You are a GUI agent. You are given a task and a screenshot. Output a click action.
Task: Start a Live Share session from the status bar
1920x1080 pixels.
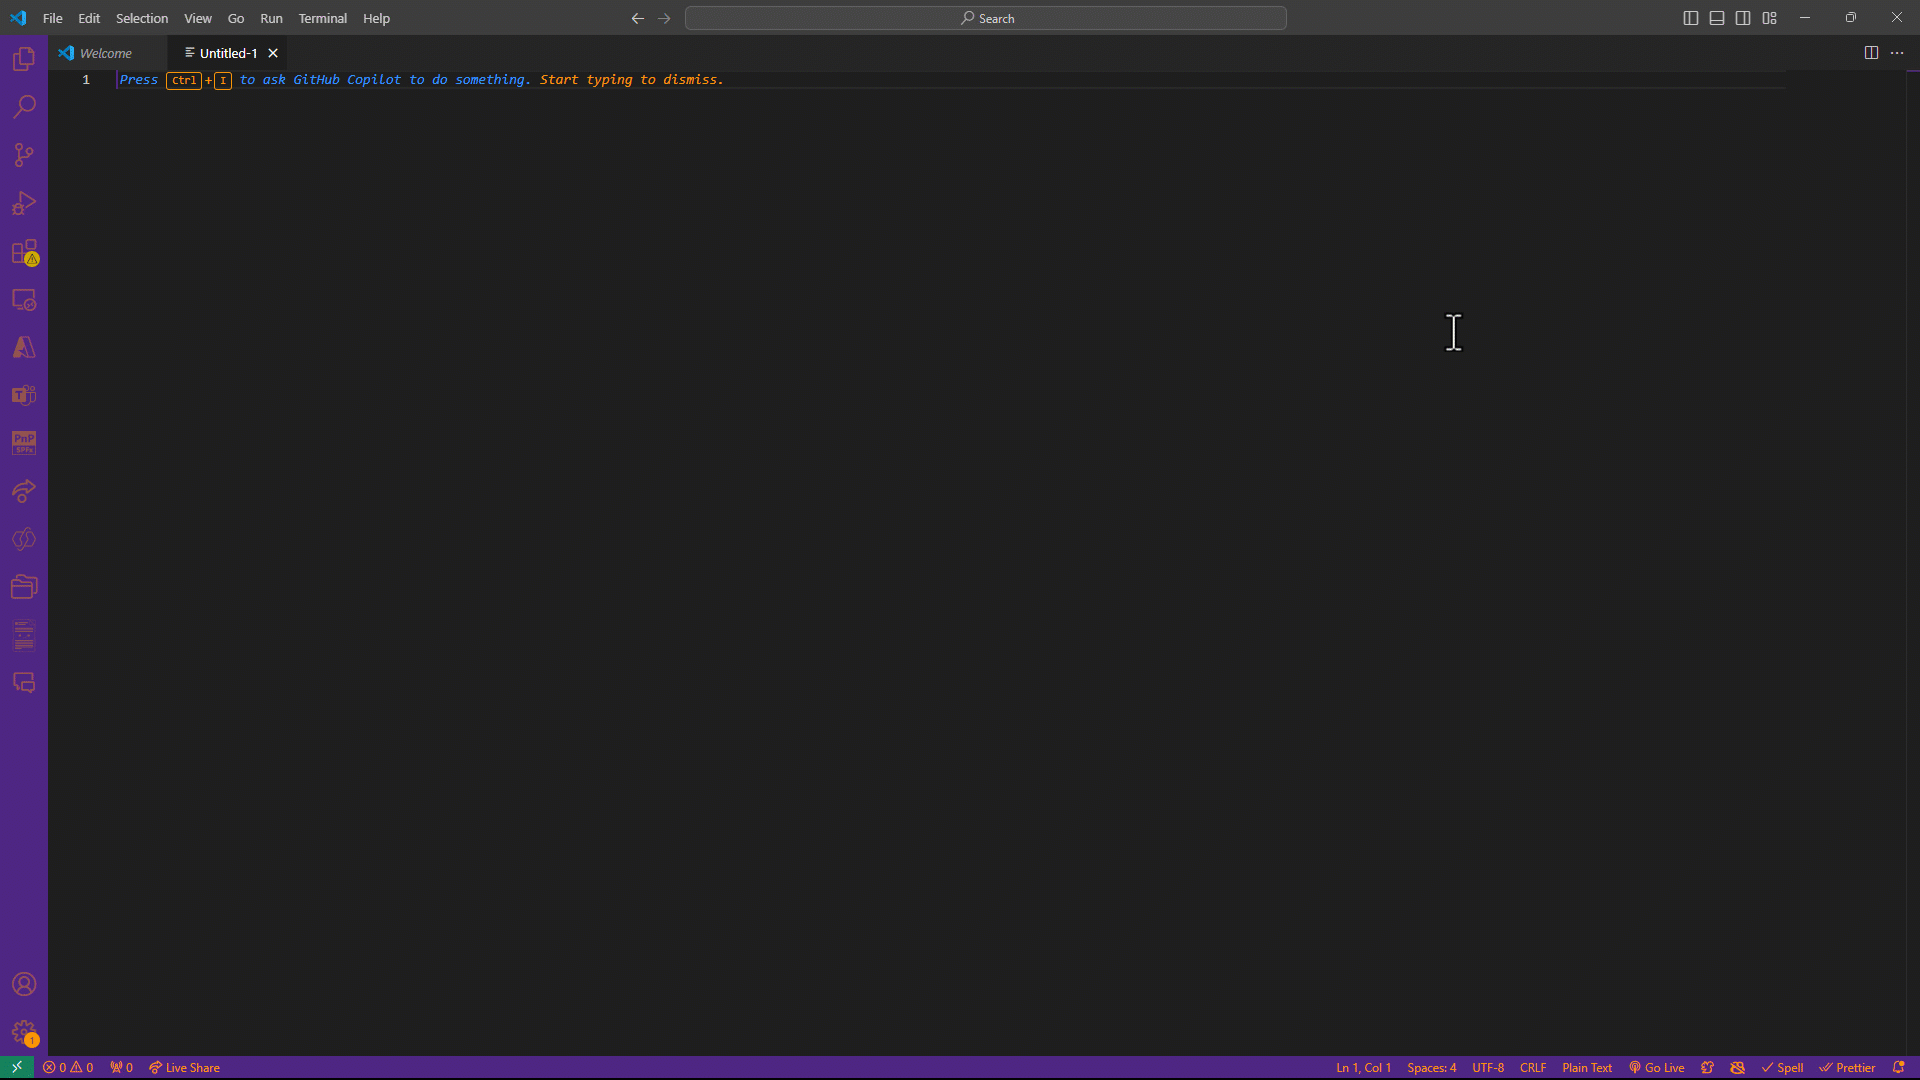pyautogui.click(x=184, y=1067)
